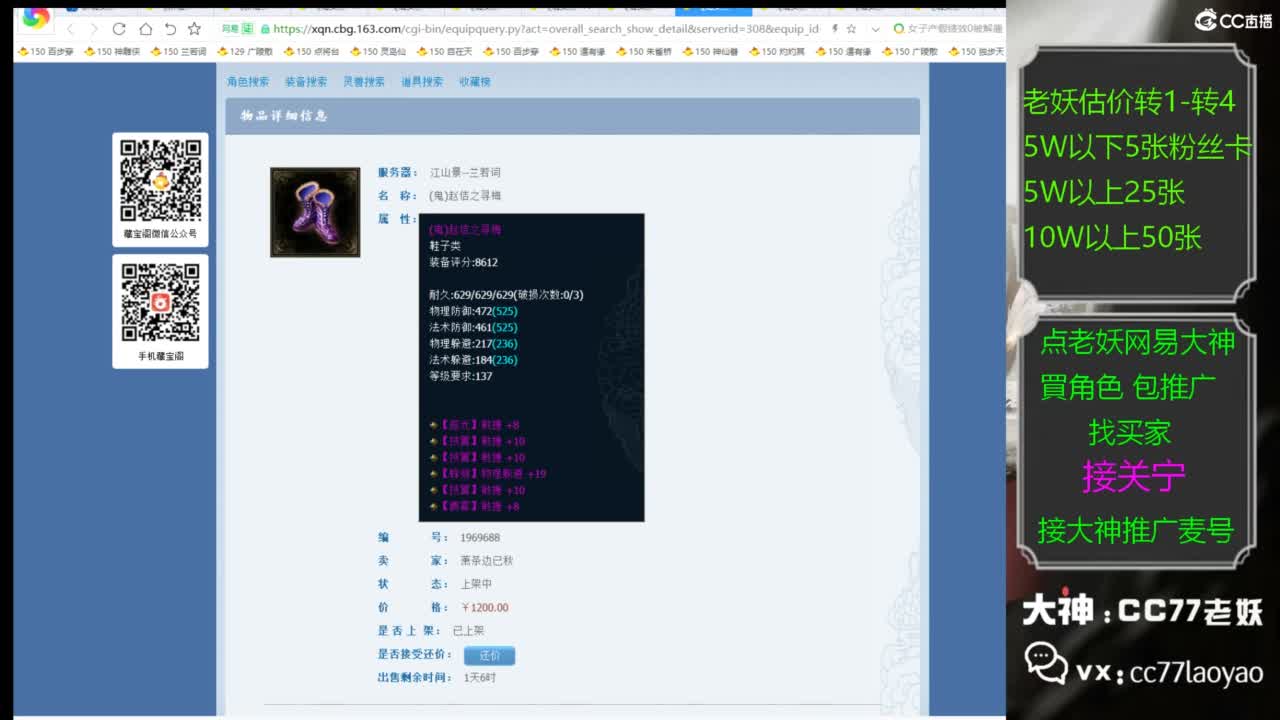Click the colorful browser logo icon

35,18
